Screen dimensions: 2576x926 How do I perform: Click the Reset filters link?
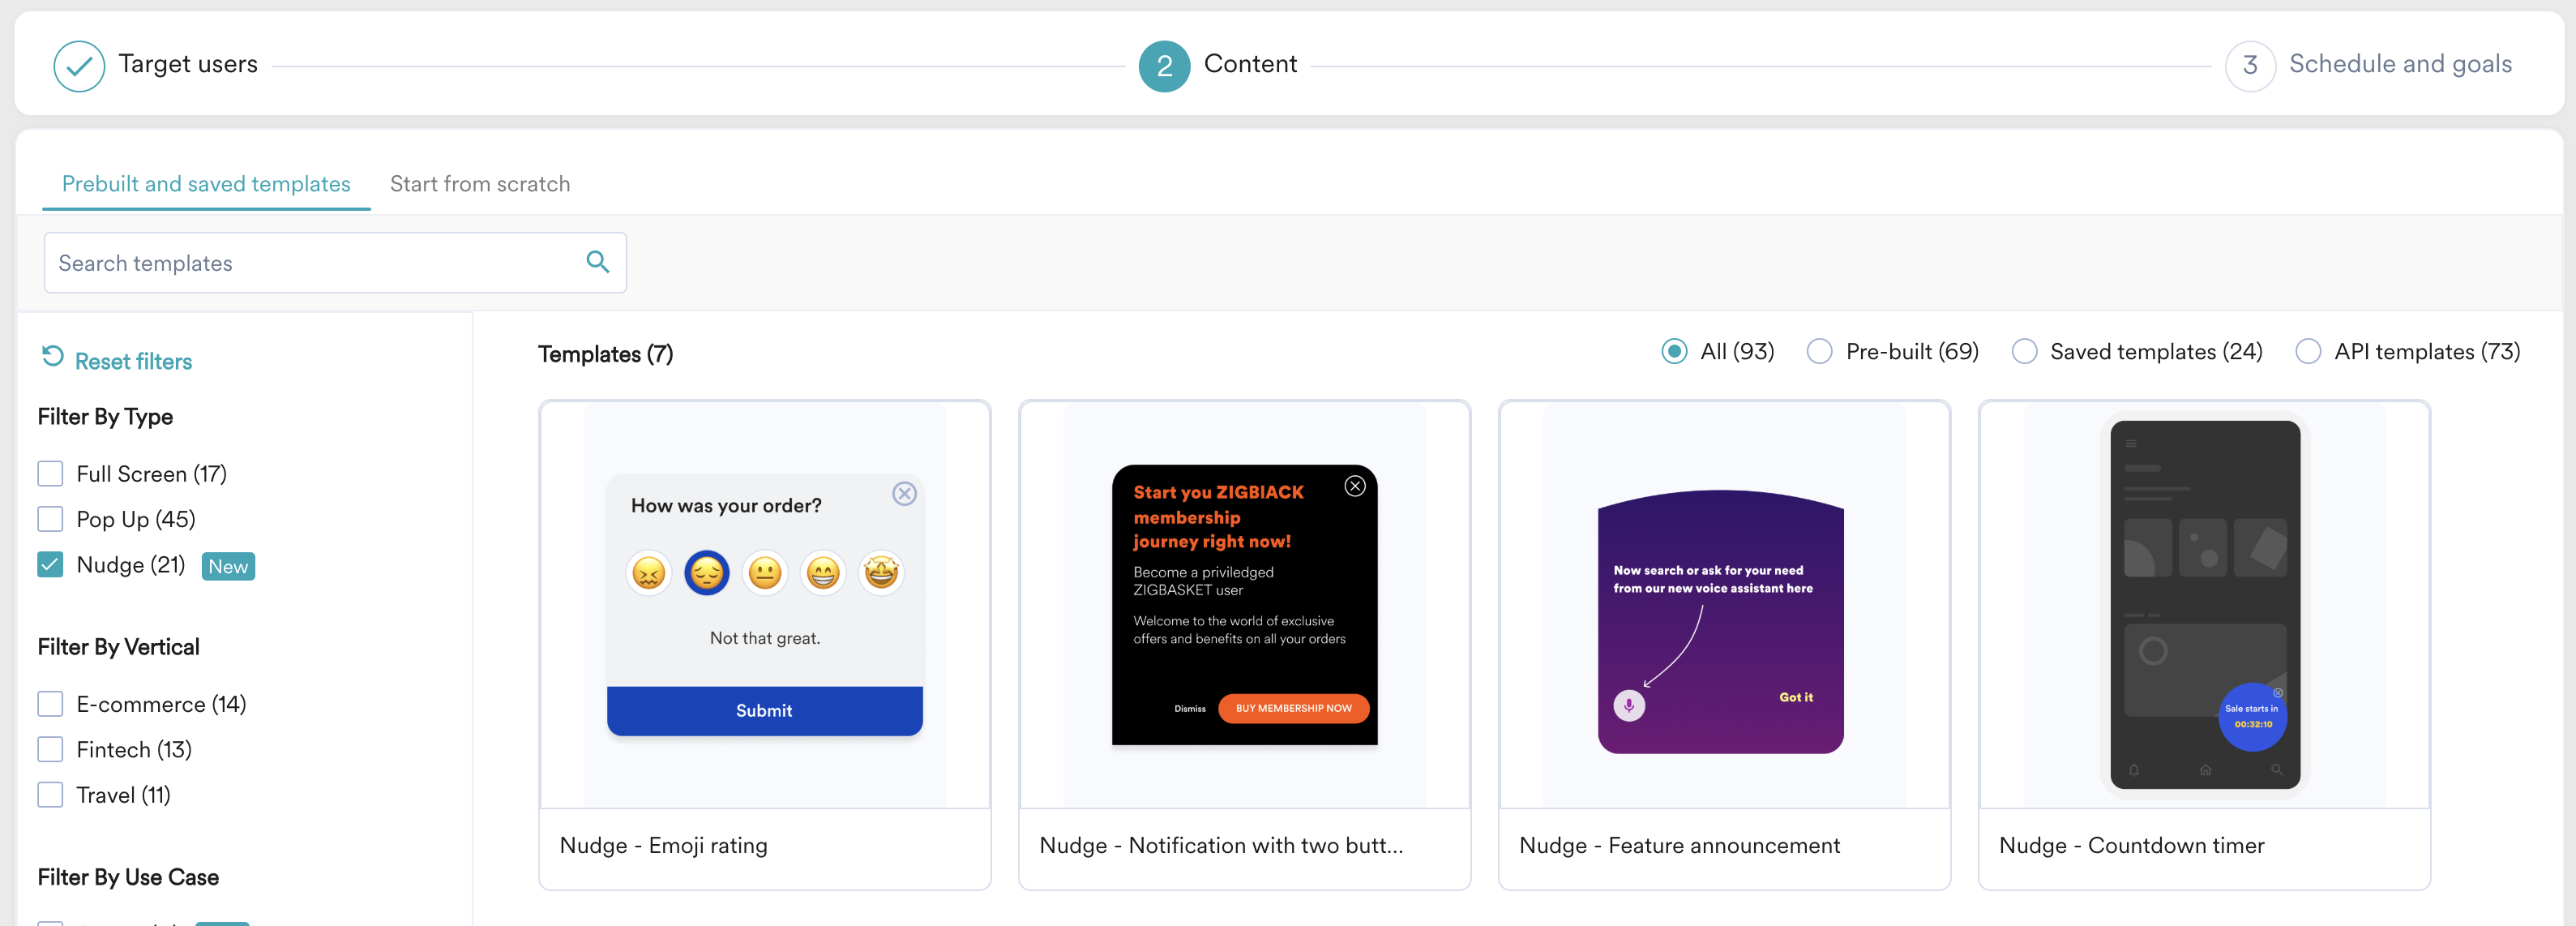tap(133, 362)
